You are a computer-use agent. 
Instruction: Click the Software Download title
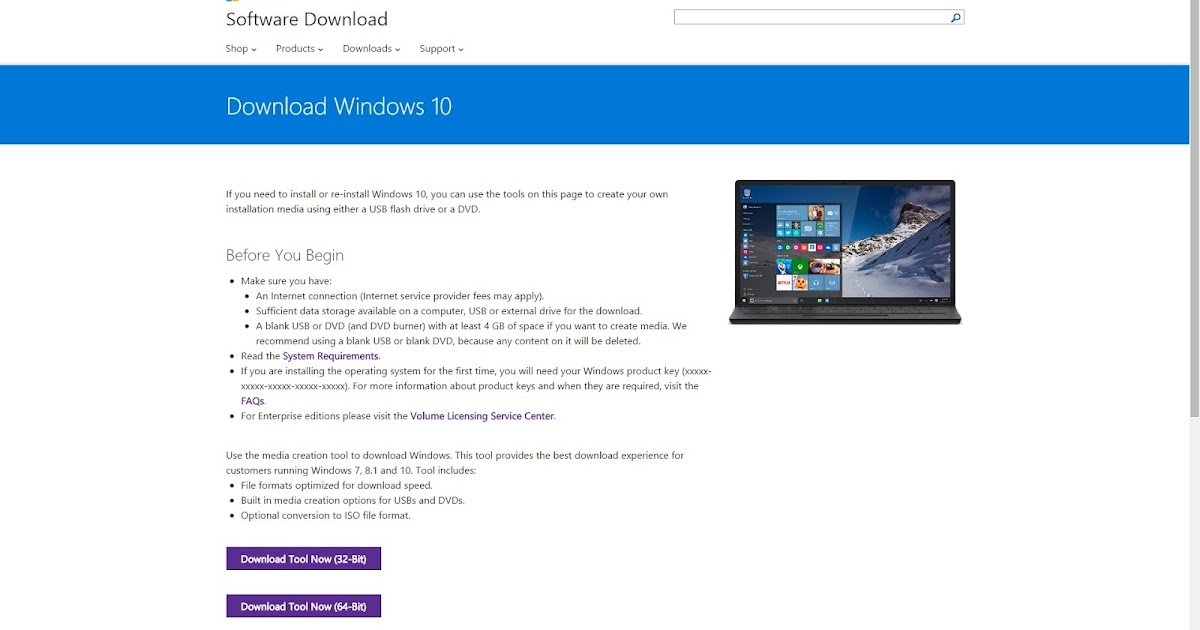[307, 19]
